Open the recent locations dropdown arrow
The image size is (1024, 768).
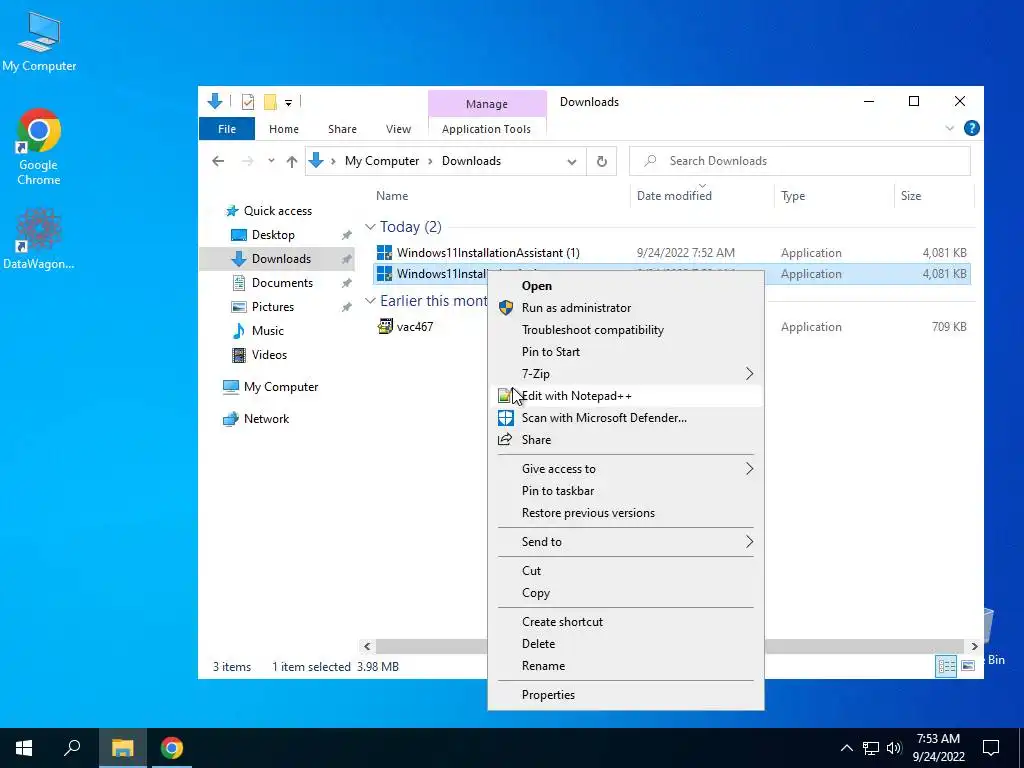tap(271, 161)
